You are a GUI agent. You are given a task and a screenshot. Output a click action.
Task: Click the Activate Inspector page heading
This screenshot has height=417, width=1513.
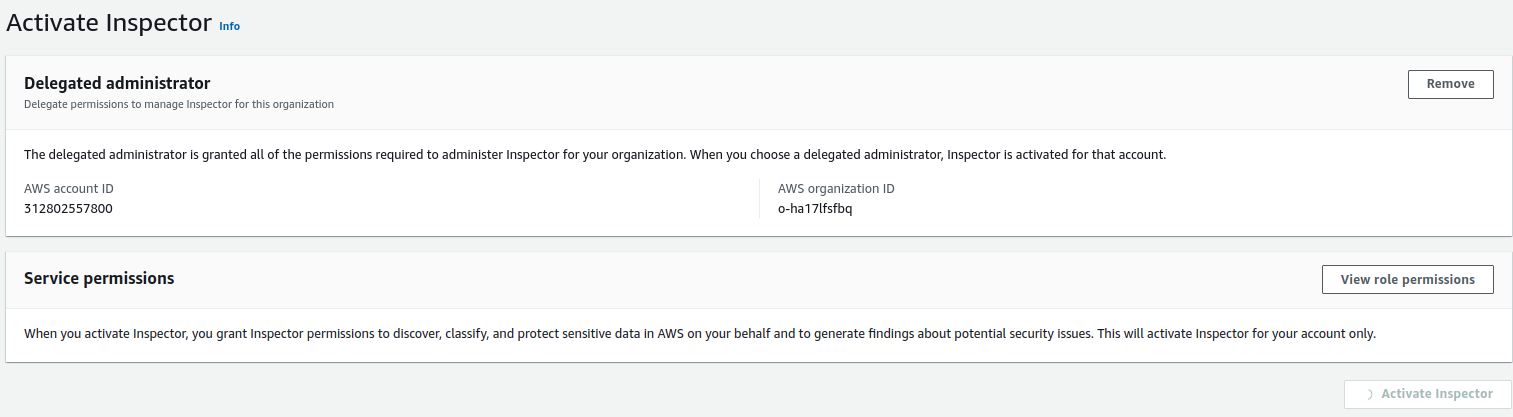point(109,23)
